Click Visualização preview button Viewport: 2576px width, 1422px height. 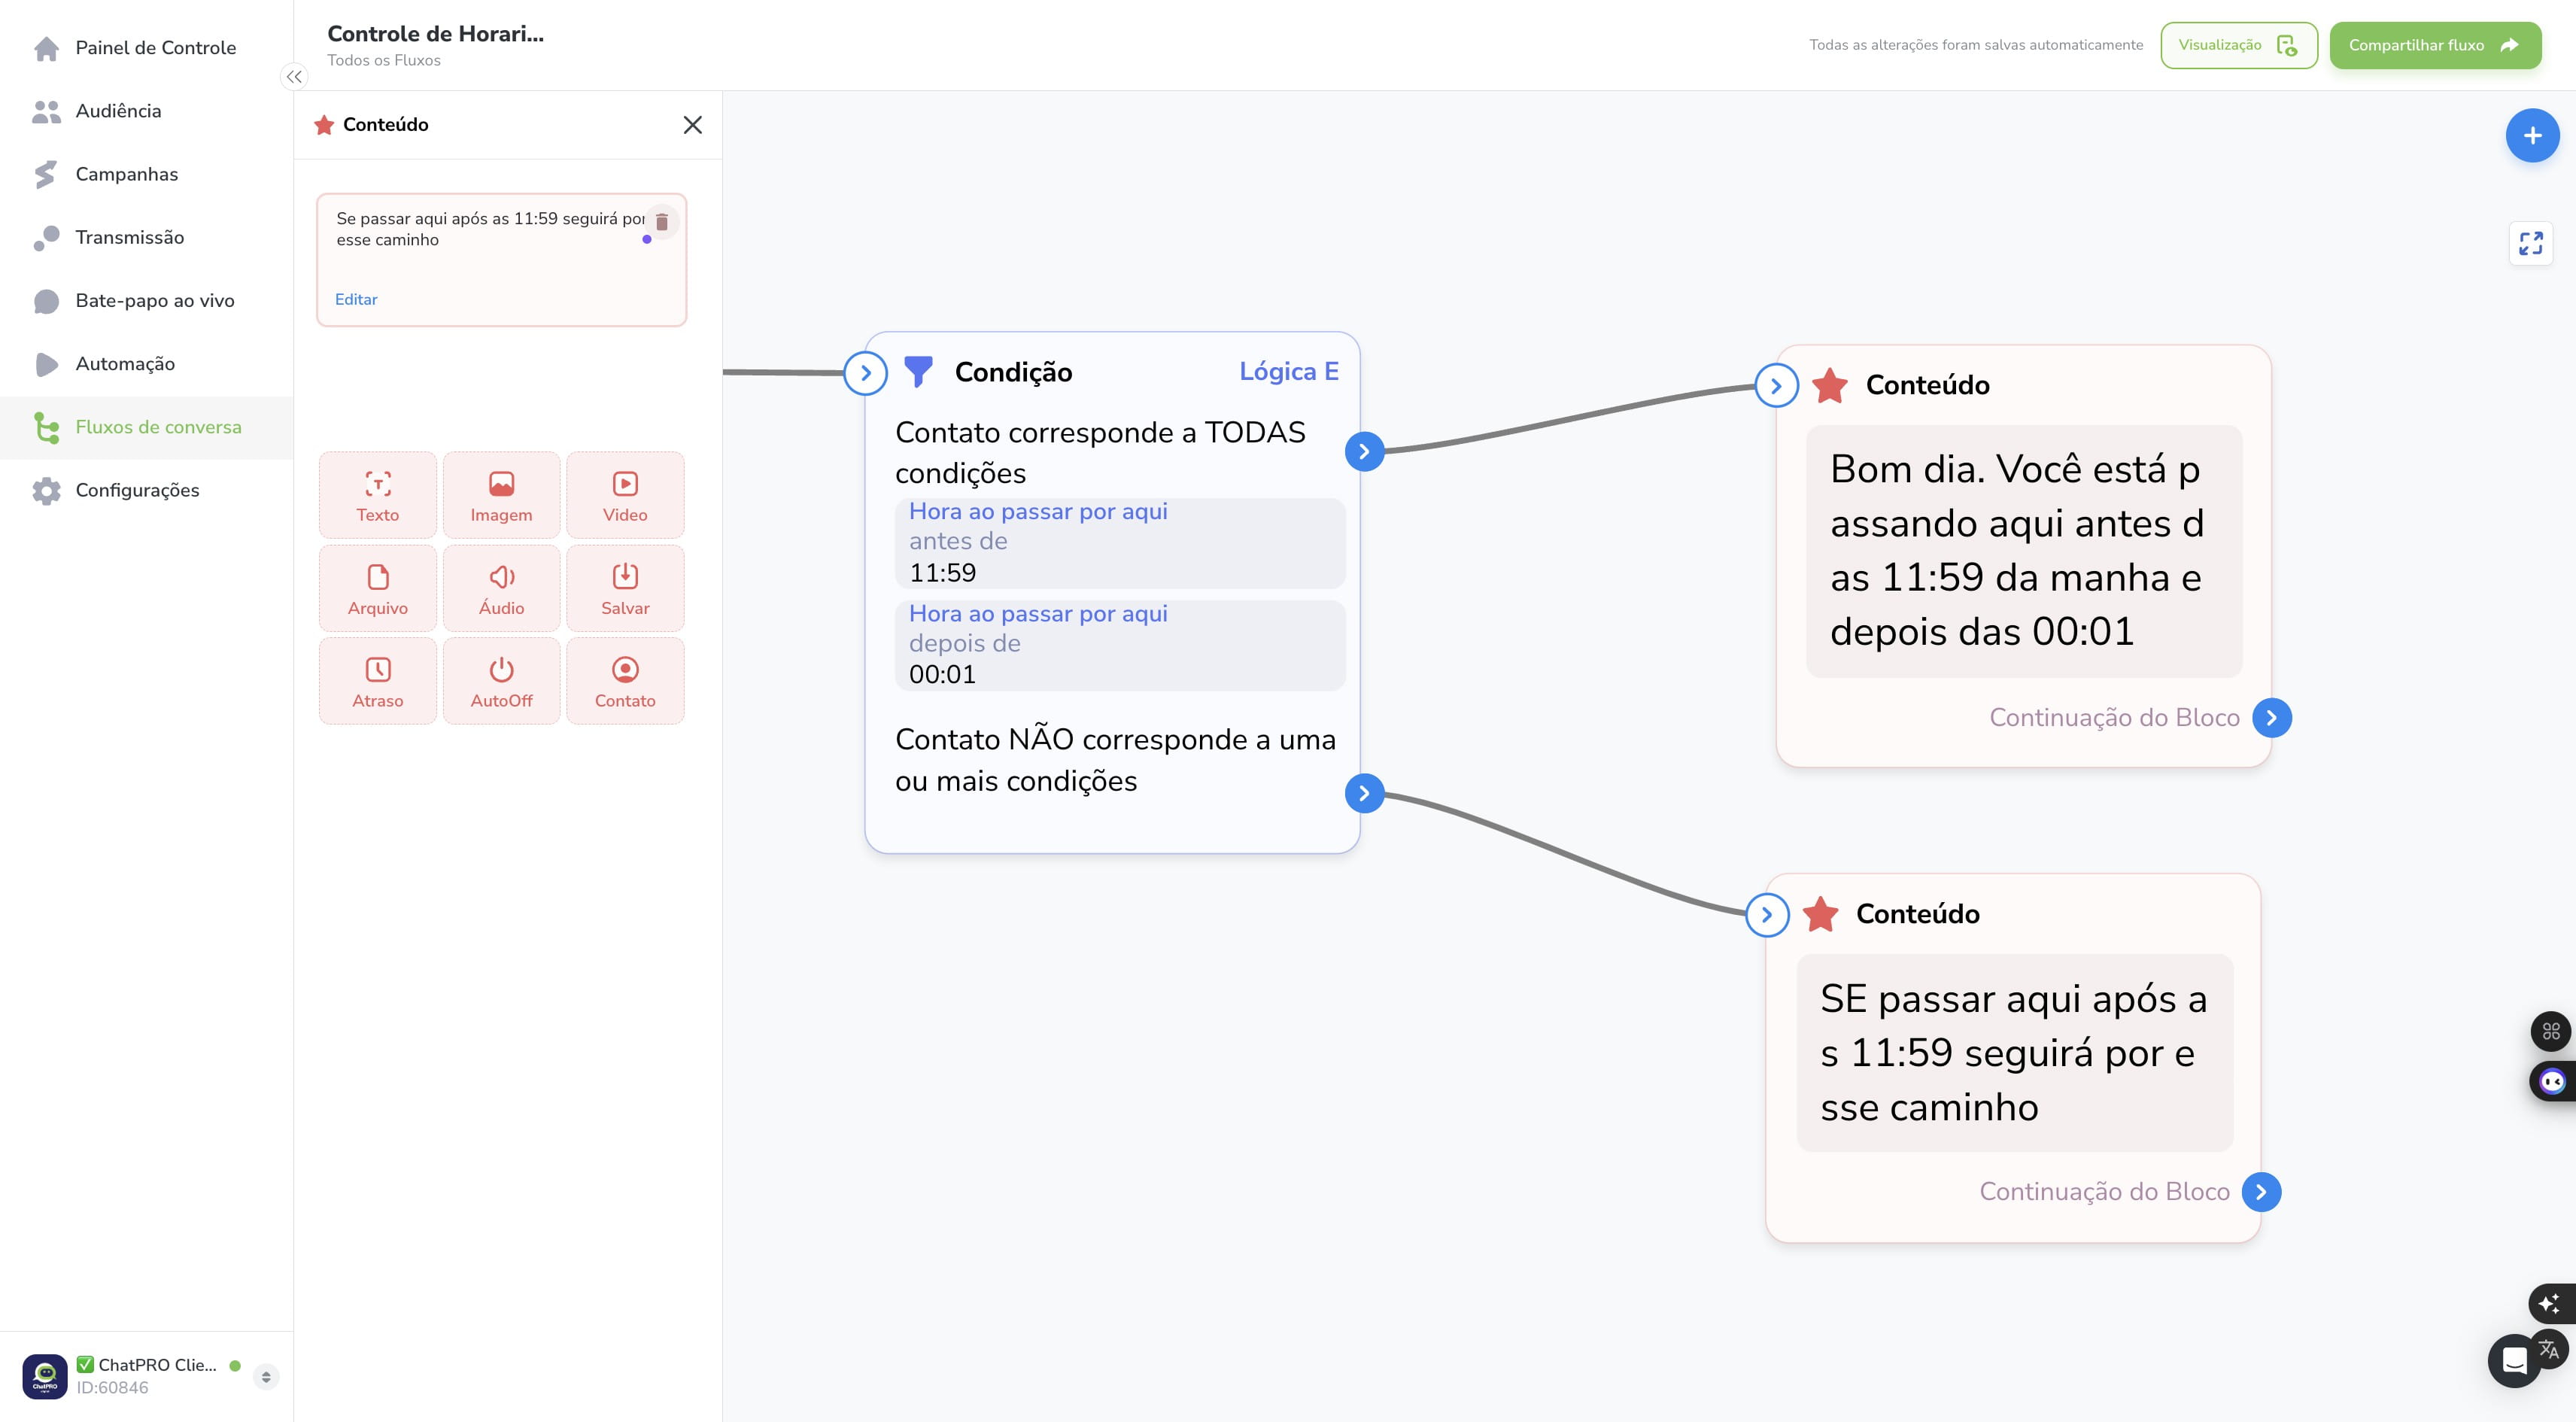pos(2238,45)
